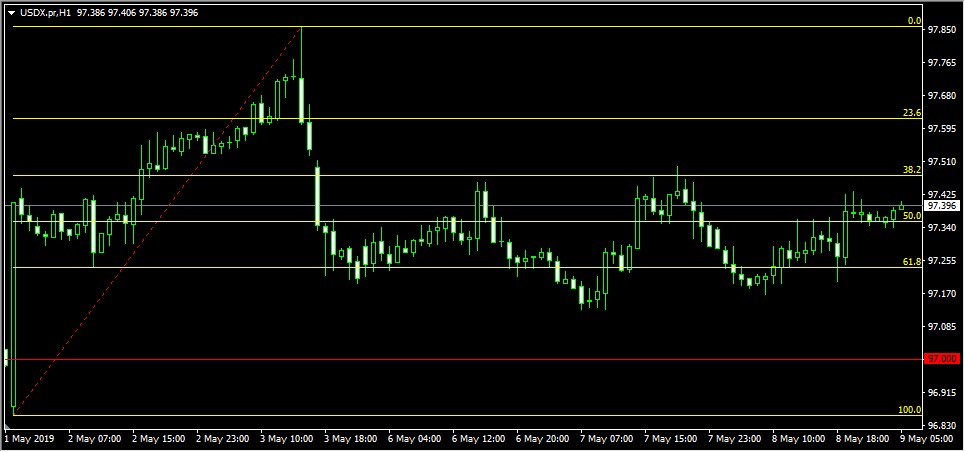Image resolution: width=965 pixels, height=452 pixels.
Task: Click the 96.830 price scale label
Action: point(942,426)
